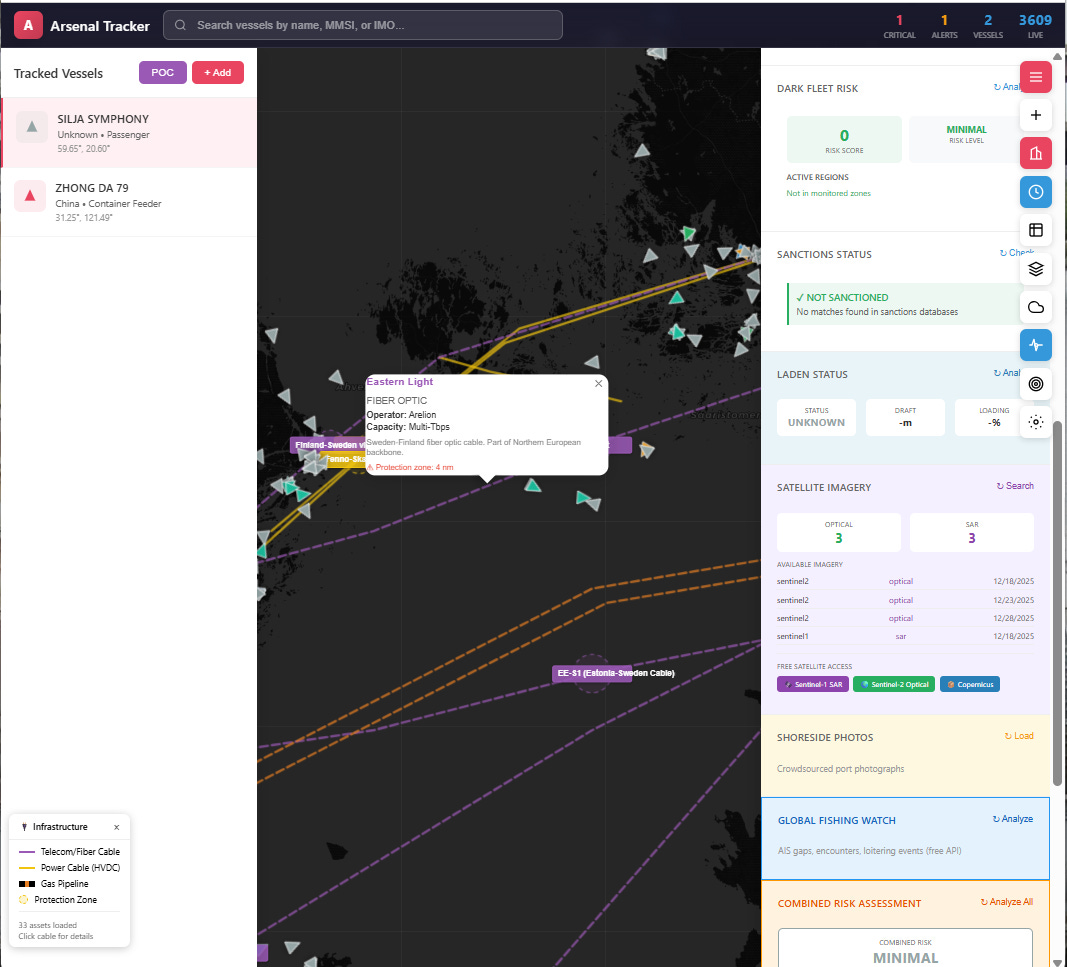Click the CRITICAL counter in header

899,27
